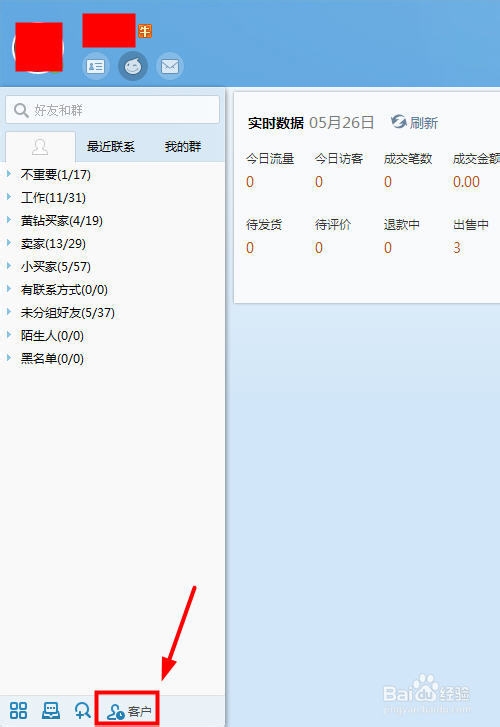Click the 05月26日 date text
This screenshot has height=727, width=500.
pos(342,122)
